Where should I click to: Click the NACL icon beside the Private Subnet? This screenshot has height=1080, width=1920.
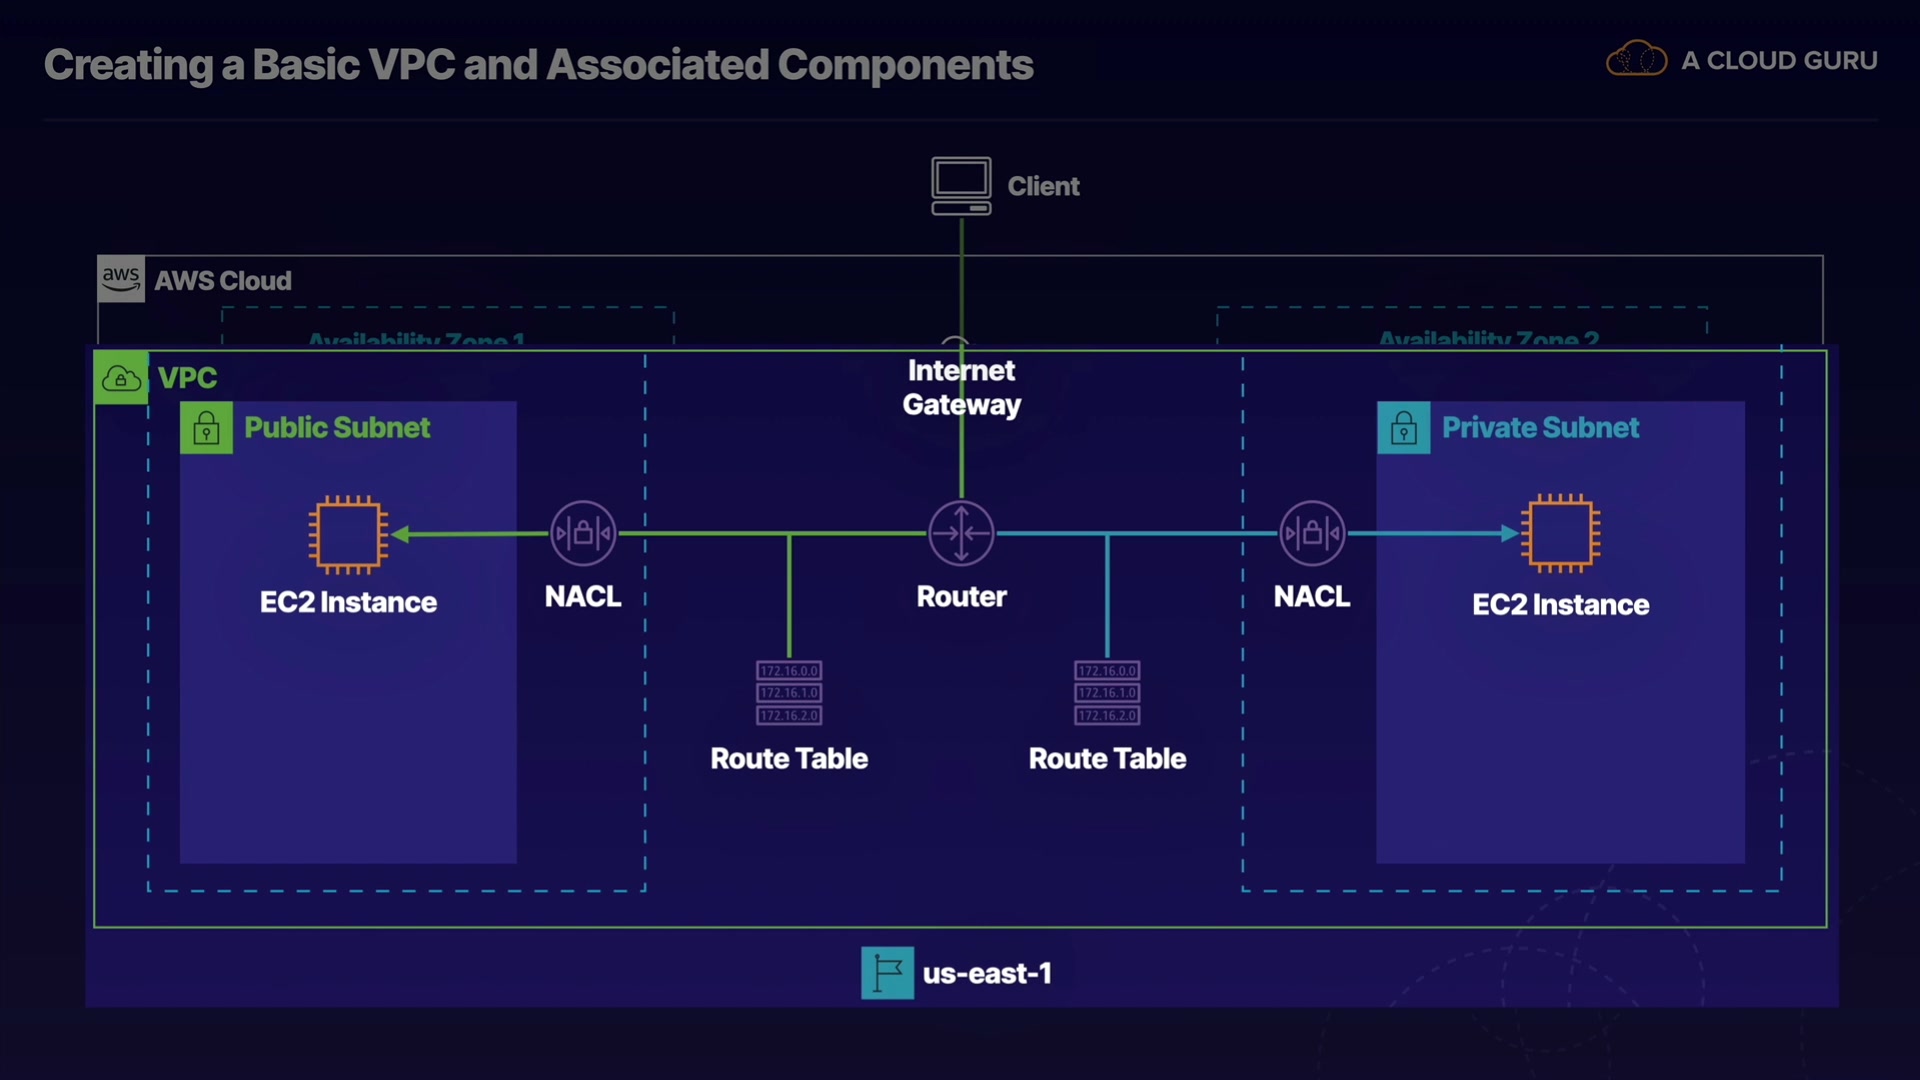coord(1312,533)
